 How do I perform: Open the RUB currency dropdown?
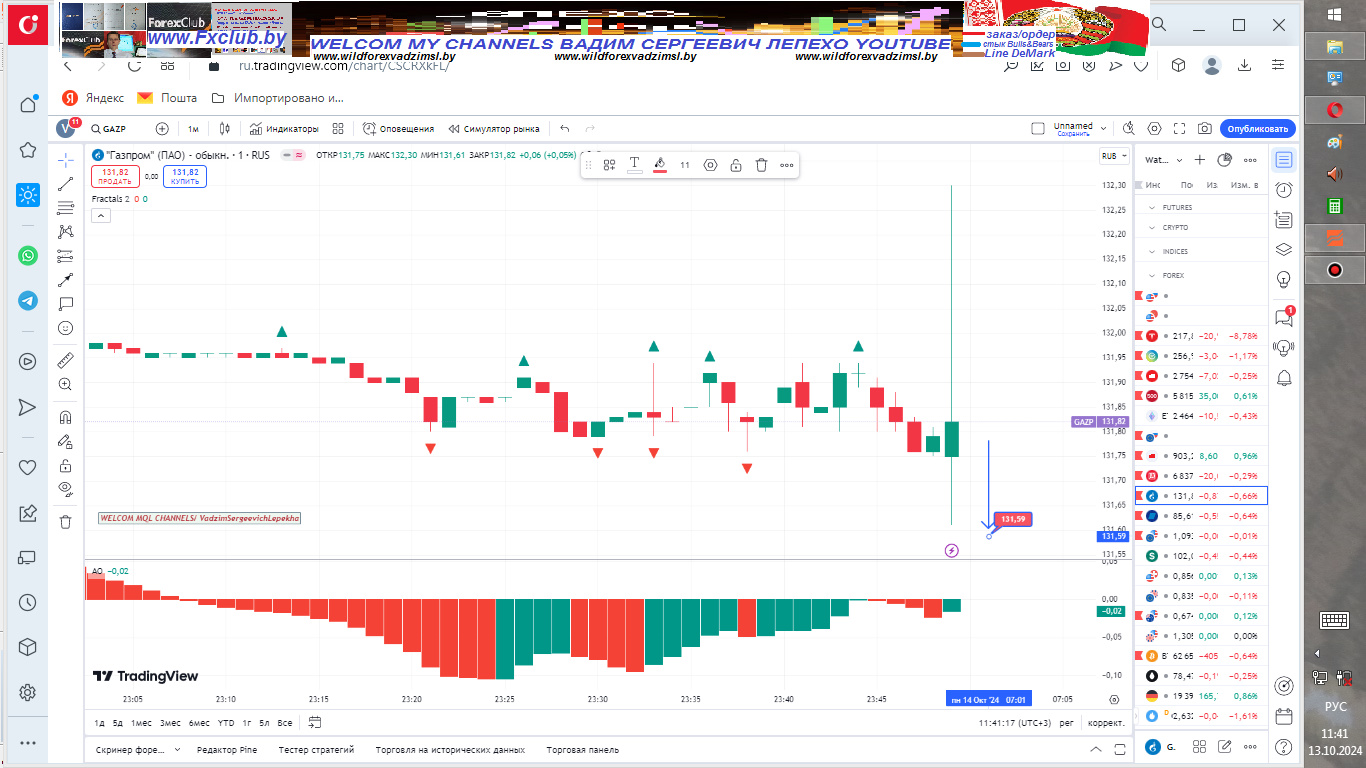[1113, 156]
